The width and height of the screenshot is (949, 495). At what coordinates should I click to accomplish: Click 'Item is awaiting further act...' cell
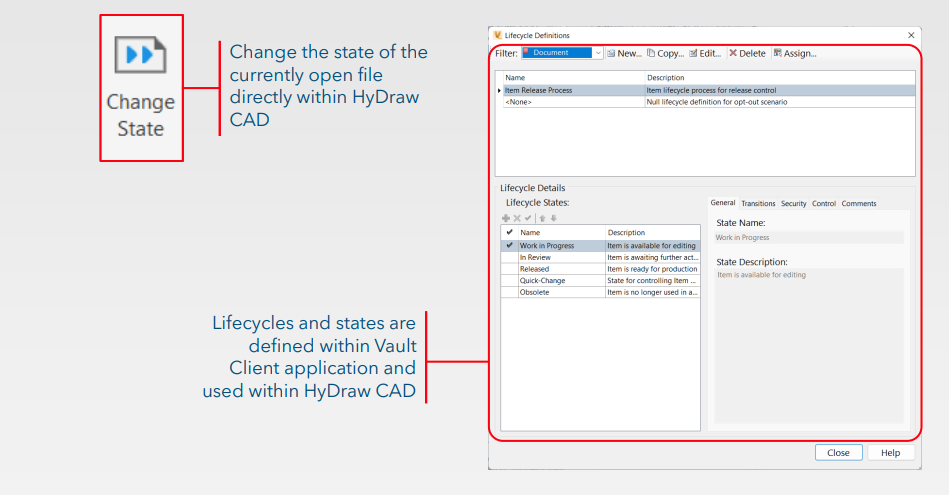652,257
